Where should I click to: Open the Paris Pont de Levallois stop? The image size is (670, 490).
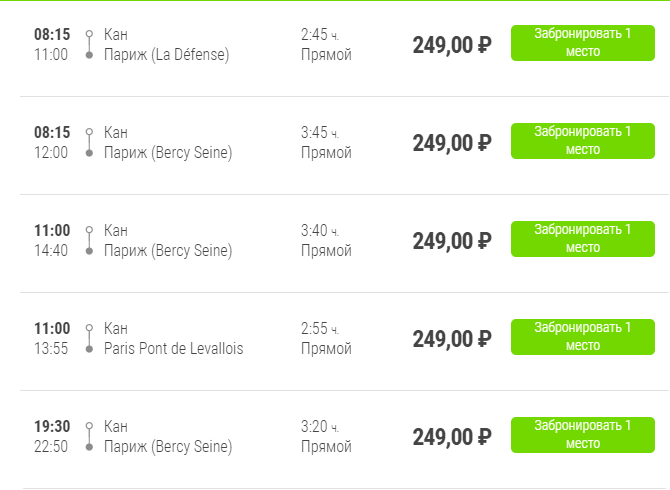[173, 349]
